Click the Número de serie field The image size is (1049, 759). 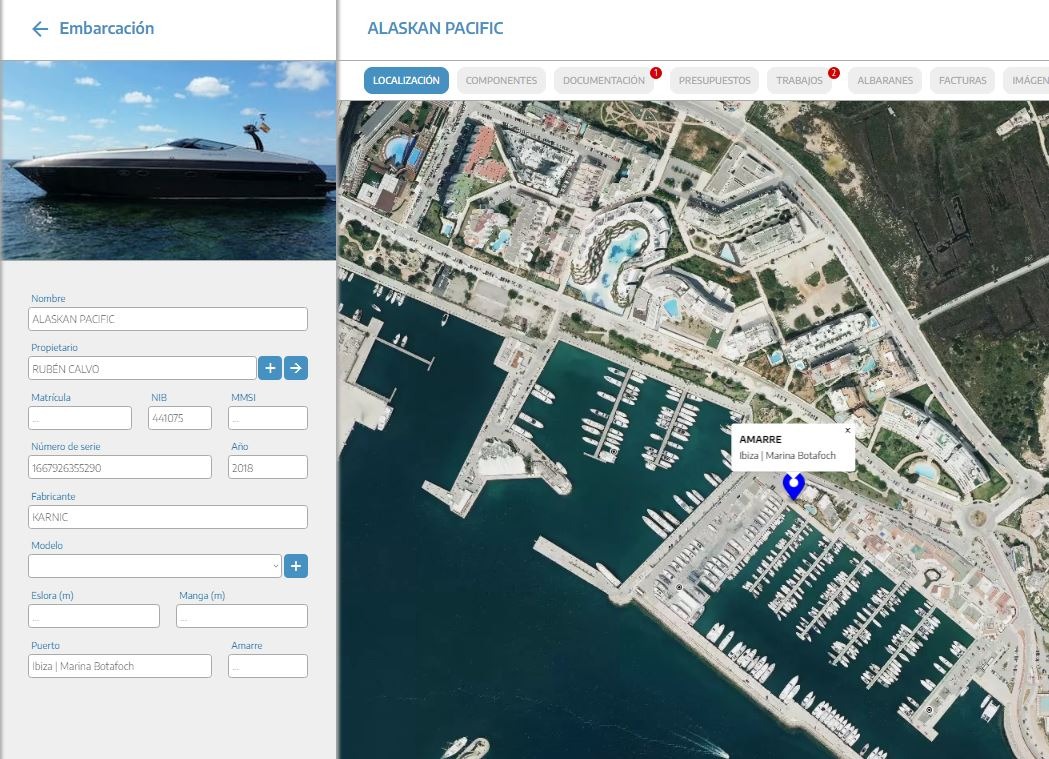click(x=120, y=467)
